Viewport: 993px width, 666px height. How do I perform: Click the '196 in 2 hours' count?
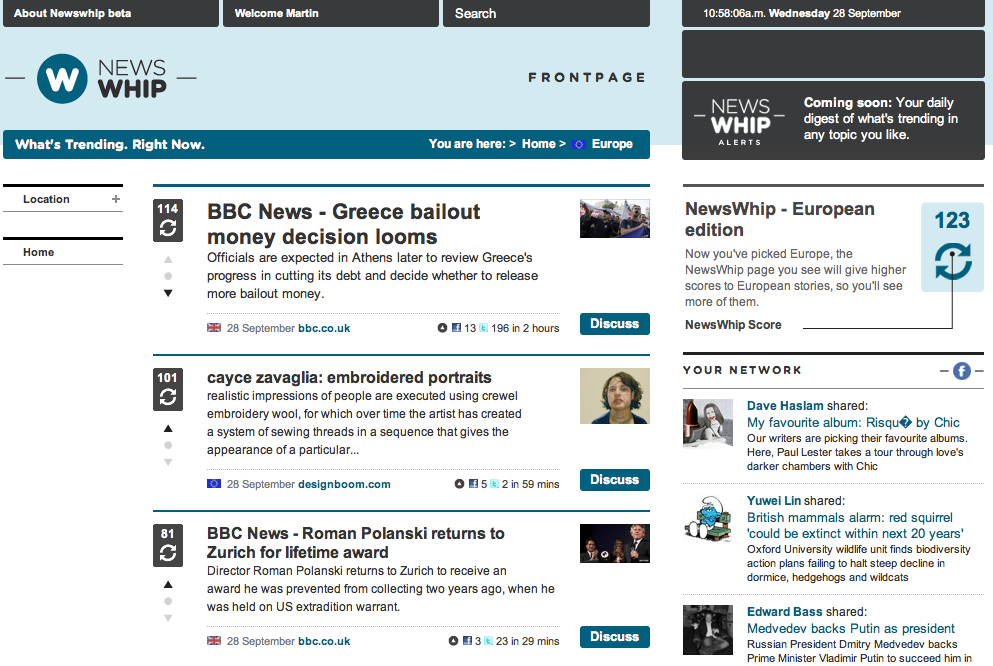pos(525,328)
